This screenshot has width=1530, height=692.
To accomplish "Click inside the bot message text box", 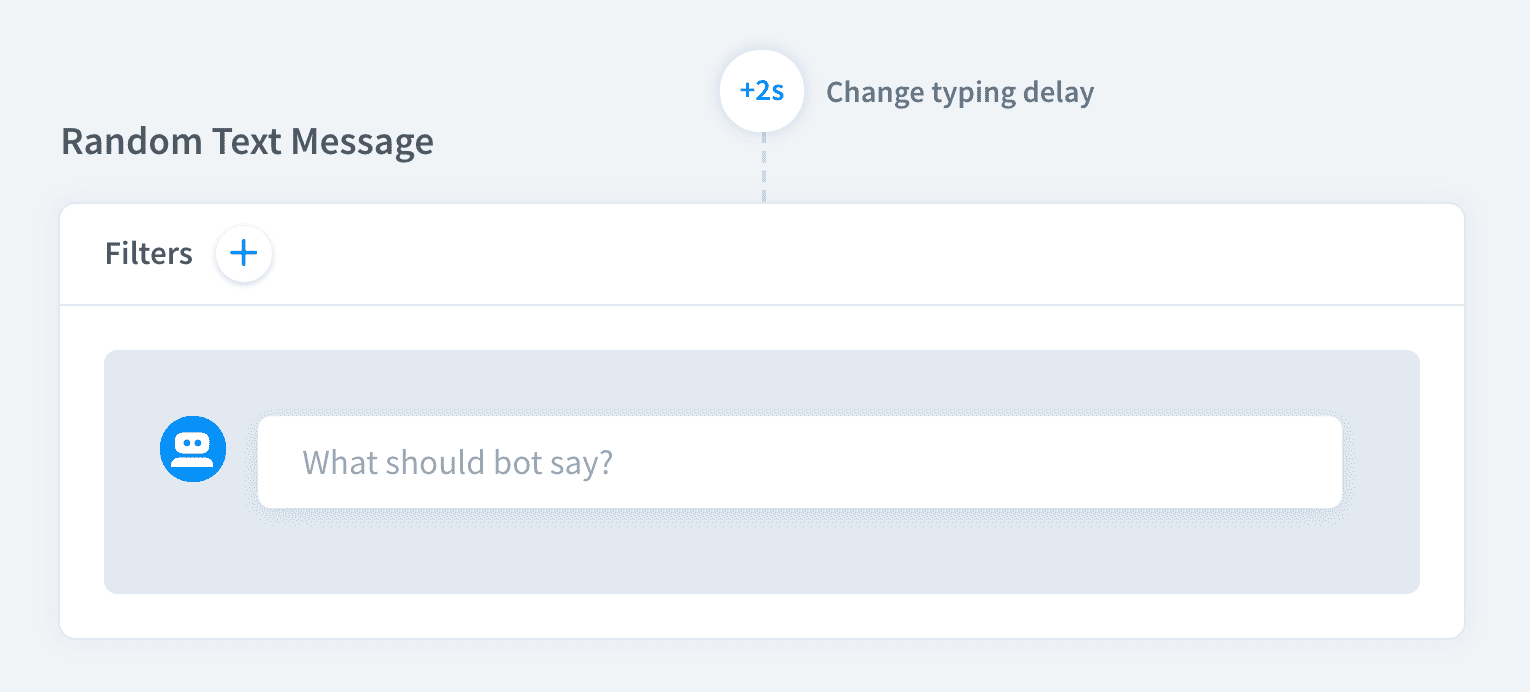I will pyautogui.click(x=799, y=462).
